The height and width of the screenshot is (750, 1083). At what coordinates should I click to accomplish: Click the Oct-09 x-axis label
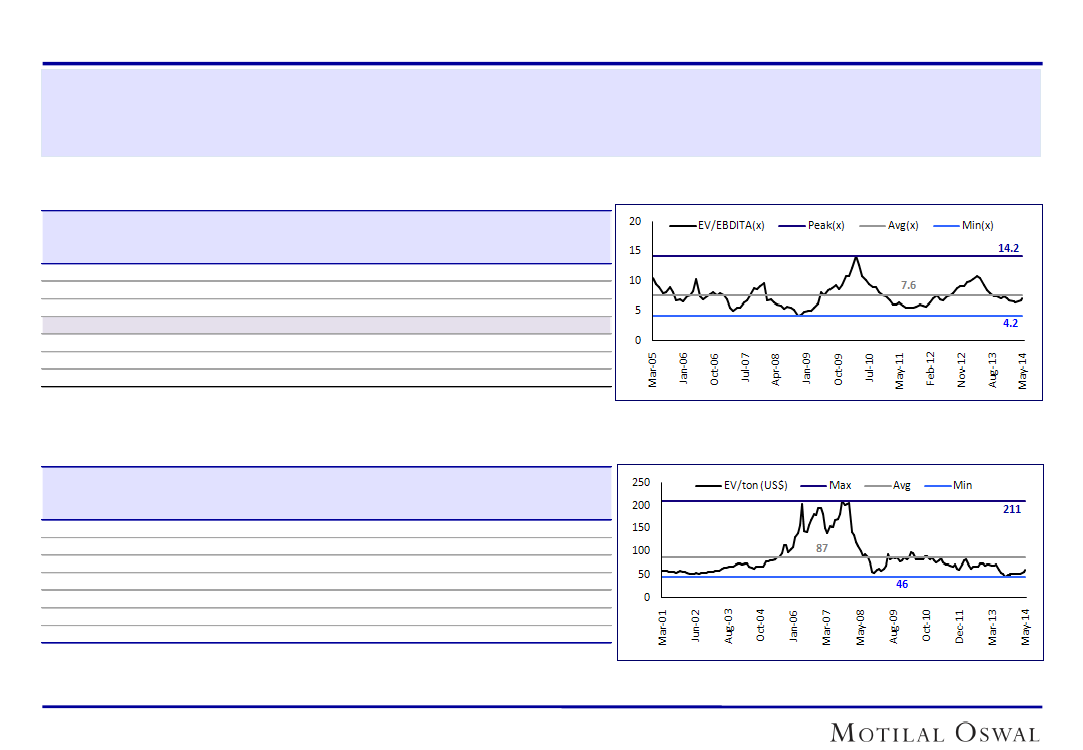click(x=838, y=369)
